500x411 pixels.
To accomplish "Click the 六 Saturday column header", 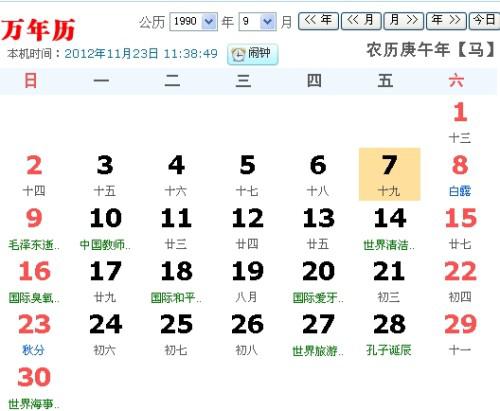I will point(456,81).
